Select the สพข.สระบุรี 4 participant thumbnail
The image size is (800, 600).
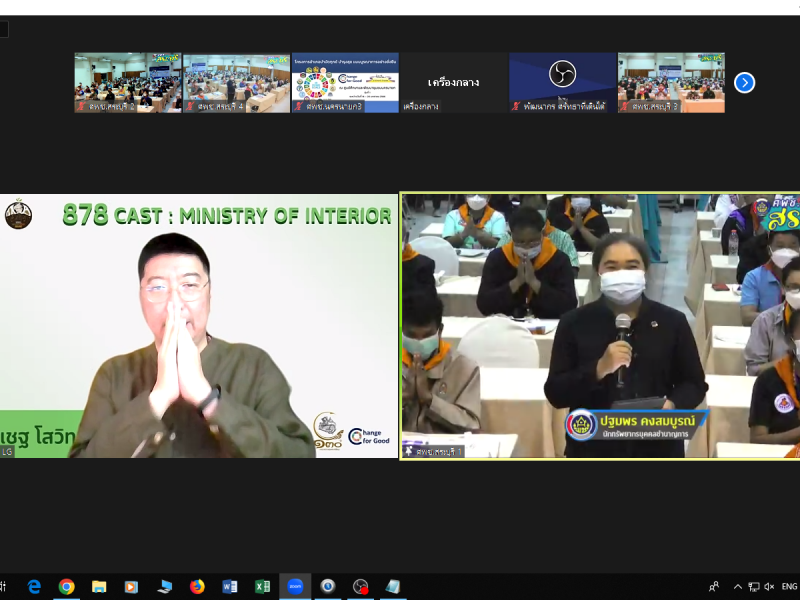point(236,83)
